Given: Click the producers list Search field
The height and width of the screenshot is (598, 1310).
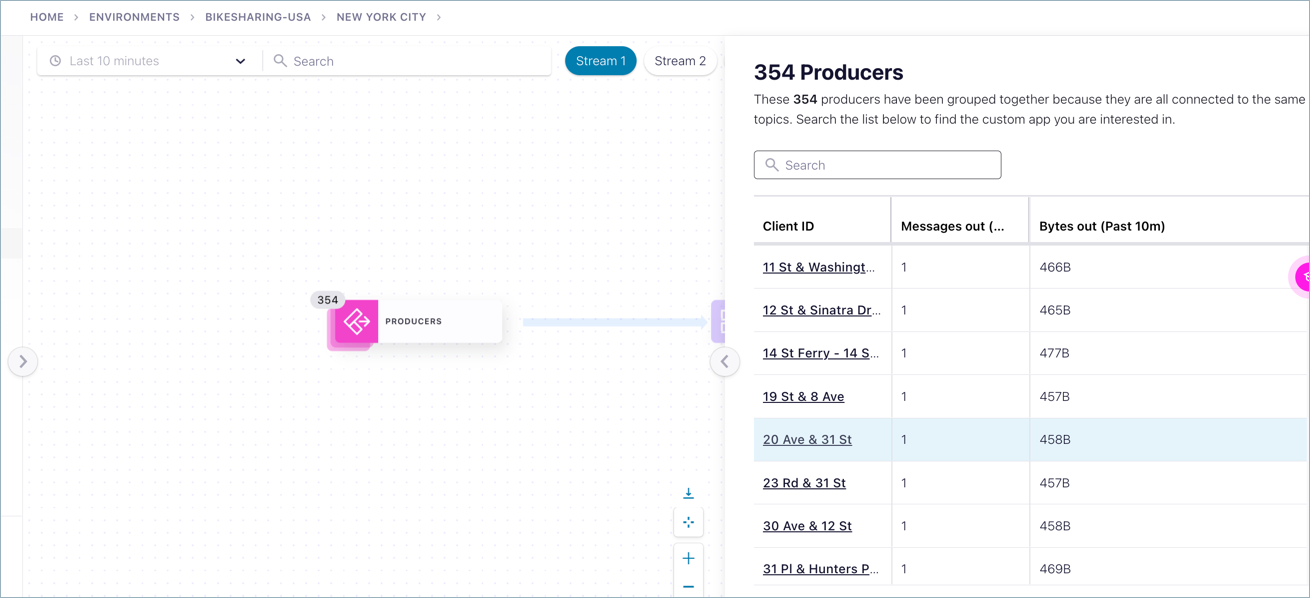Looking at the screenshot, I should pyautogui.click(x=878, y=165).
